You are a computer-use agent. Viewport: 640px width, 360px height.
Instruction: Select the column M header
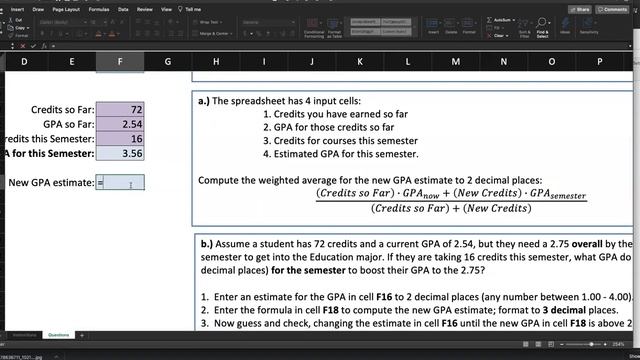tap(456, 62)
